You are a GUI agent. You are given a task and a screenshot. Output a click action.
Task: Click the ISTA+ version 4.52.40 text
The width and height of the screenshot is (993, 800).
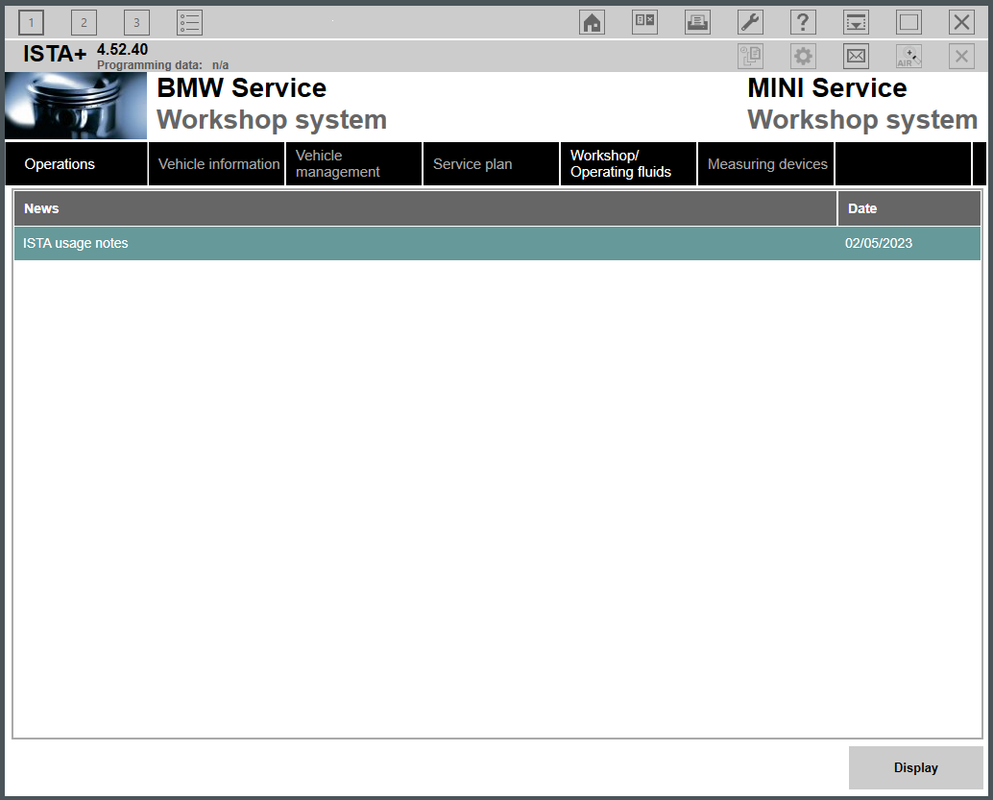122,49
